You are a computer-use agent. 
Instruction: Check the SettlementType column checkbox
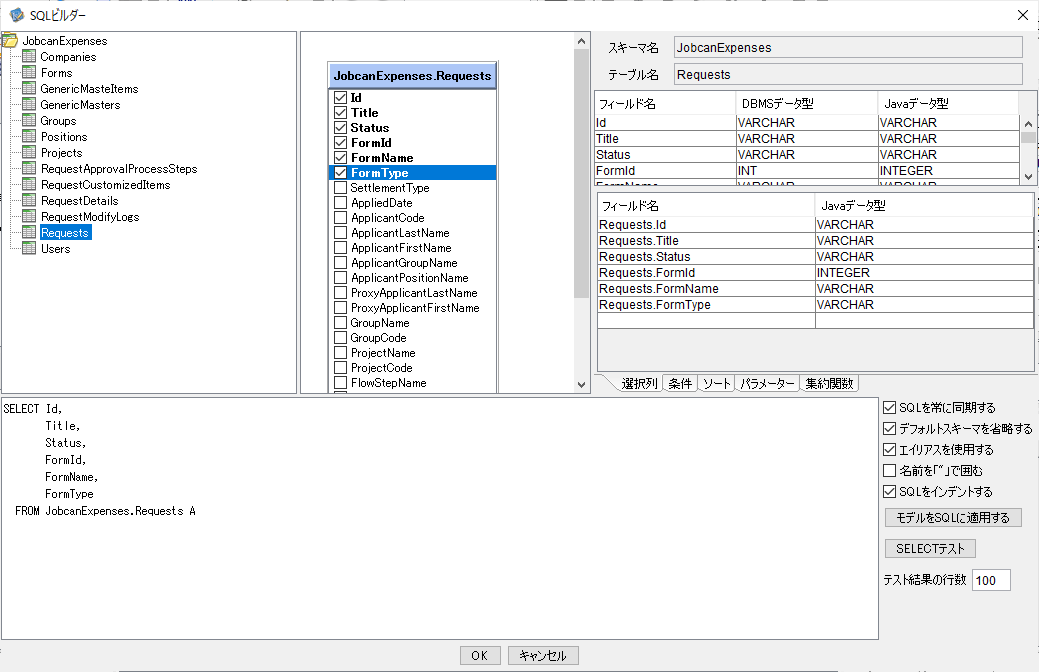(341, 188)
